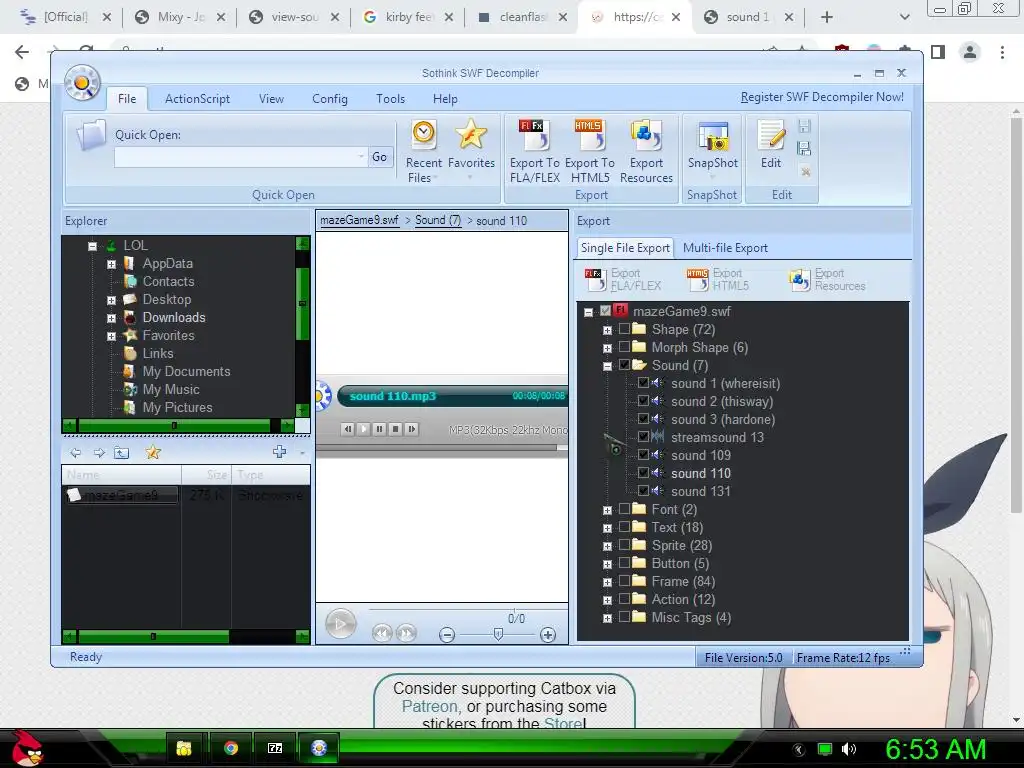Click the large play button in preview

point(340,624)
